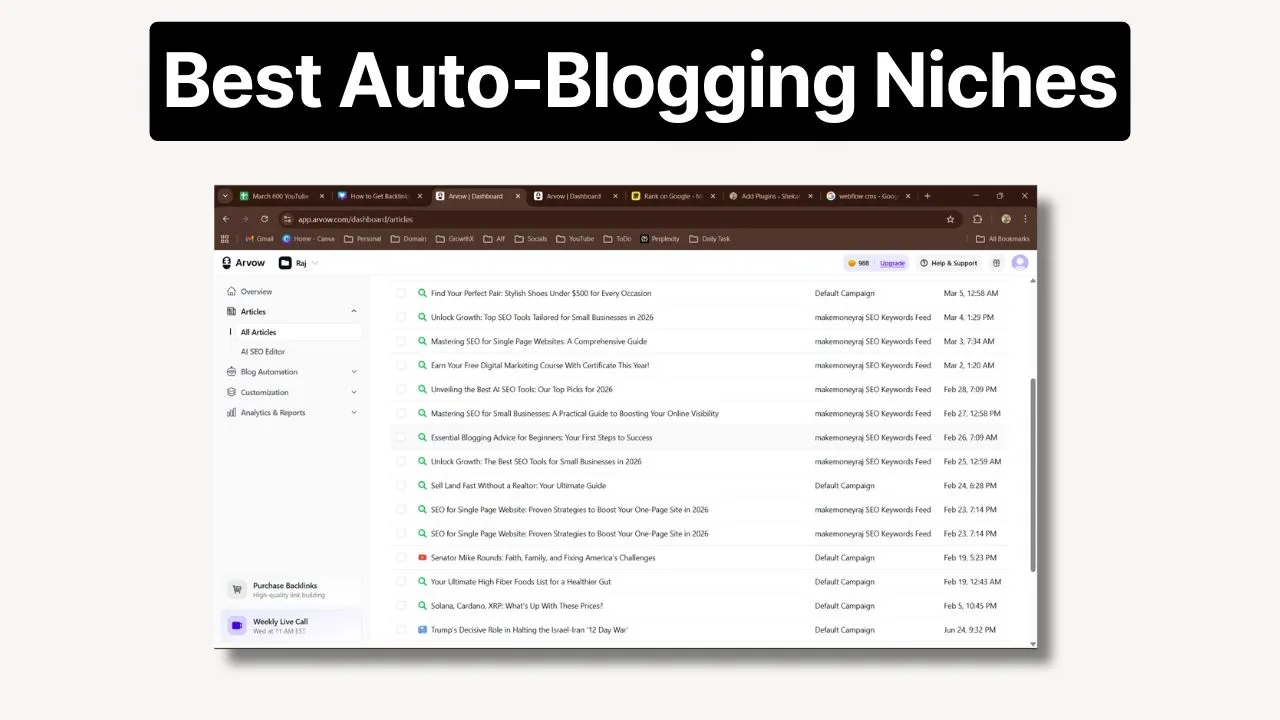The height and width of the screenshot is (720, 1280).
Task: Click the Mar 5, 12:58 AM date
Action: (971, 294)
